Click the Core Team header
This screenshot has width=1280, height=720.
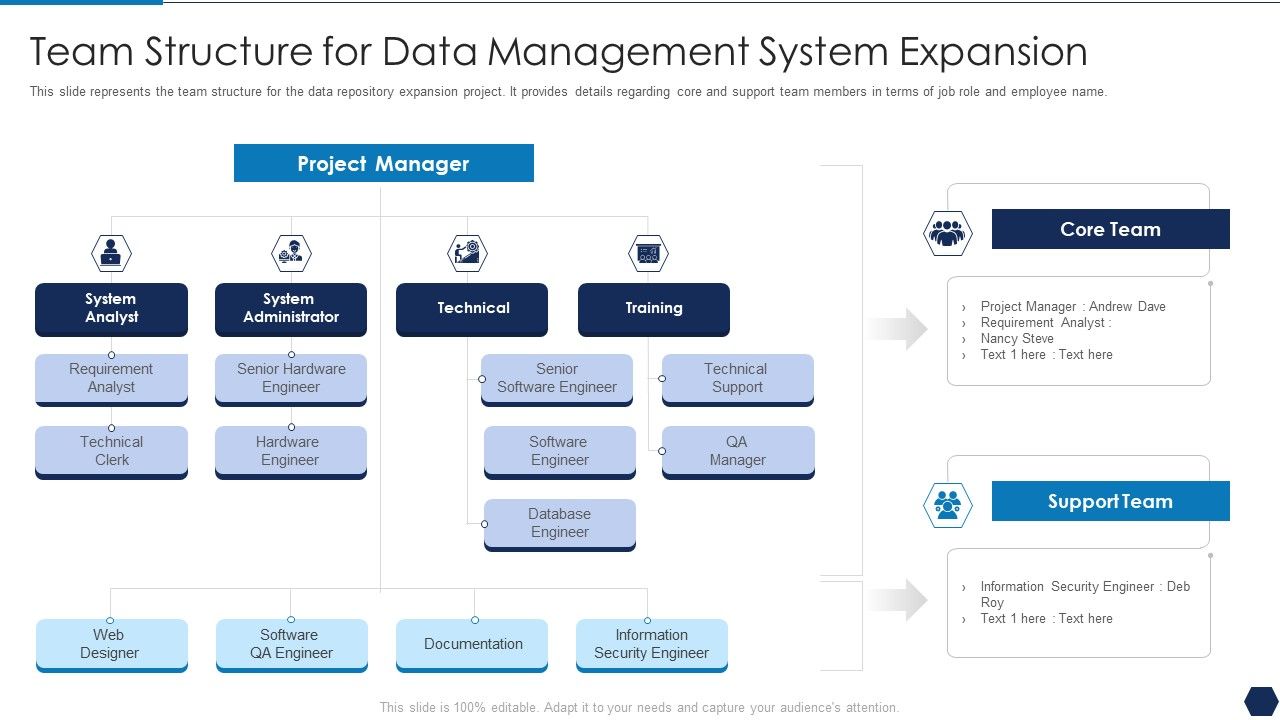1111,229
